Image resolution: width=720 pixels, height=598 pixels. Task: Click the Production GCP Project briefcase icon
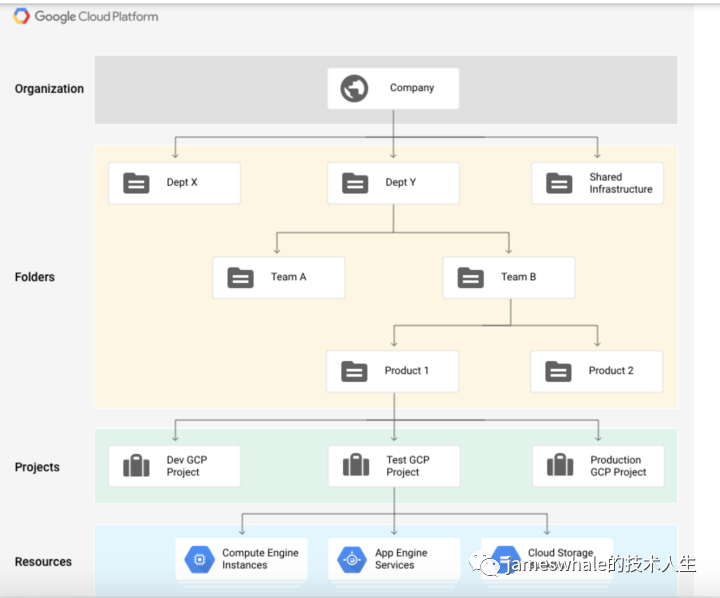(560, 464)
